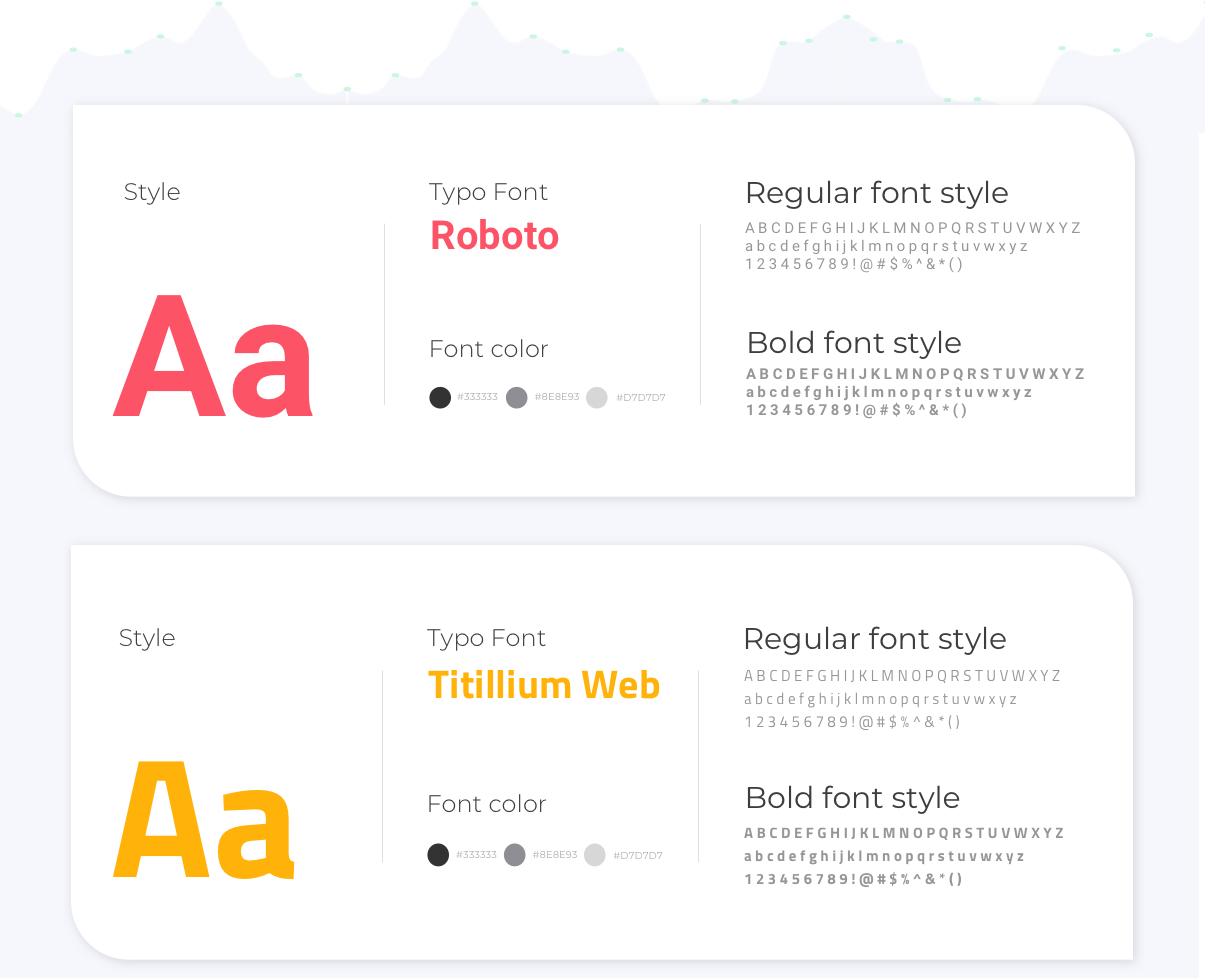The height and width of the screenshot is (978, 1205).
Task: Click #333333 hex label in Titillium Web card
Action: click(476, 855)
